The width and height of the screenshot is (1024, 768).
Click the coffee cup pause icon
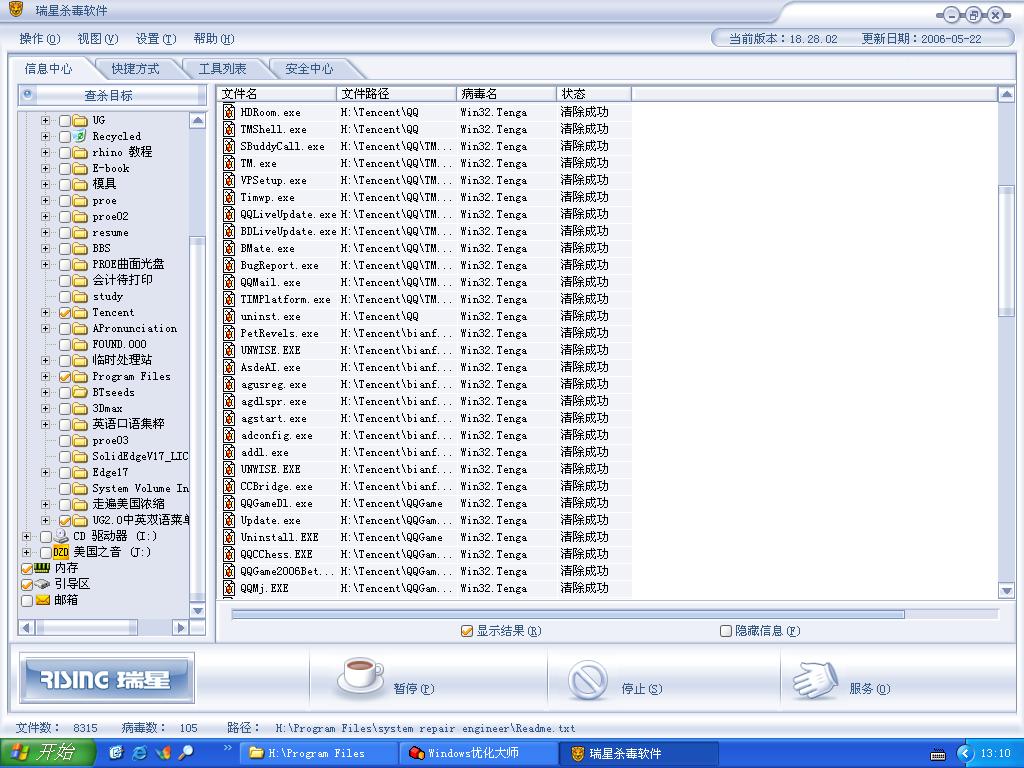tap(360, 677)
